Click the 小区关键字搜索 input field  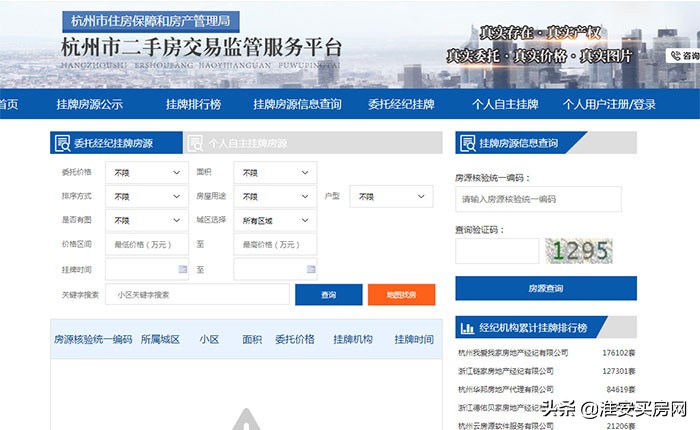tap(197, 295)
